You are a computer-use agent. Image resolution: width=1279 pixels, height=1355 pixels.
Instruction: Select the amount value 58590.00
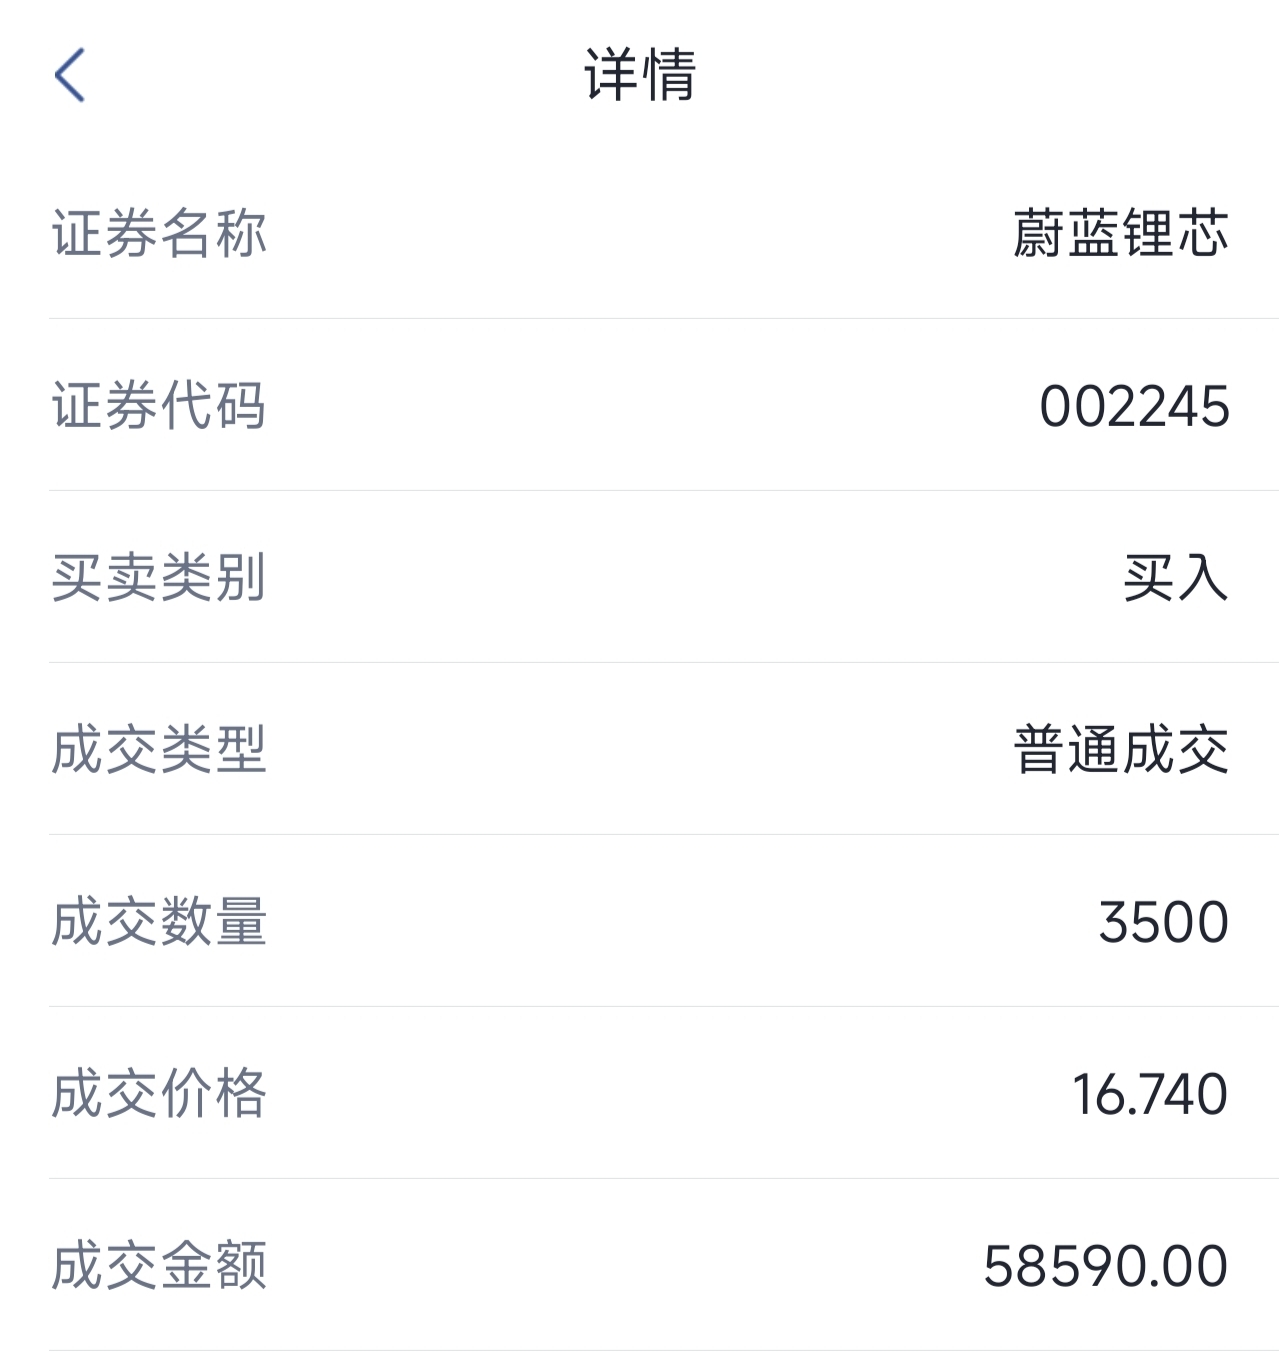[1105, 1266]
